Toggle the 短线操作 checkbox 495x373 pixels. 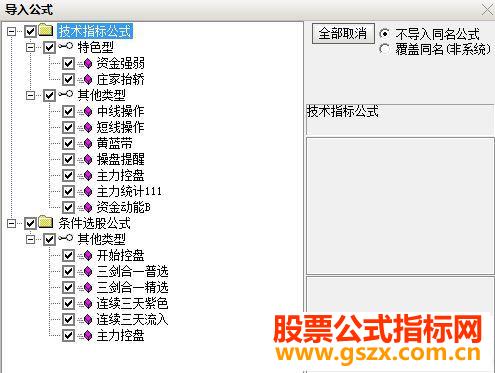click(68, 127)
